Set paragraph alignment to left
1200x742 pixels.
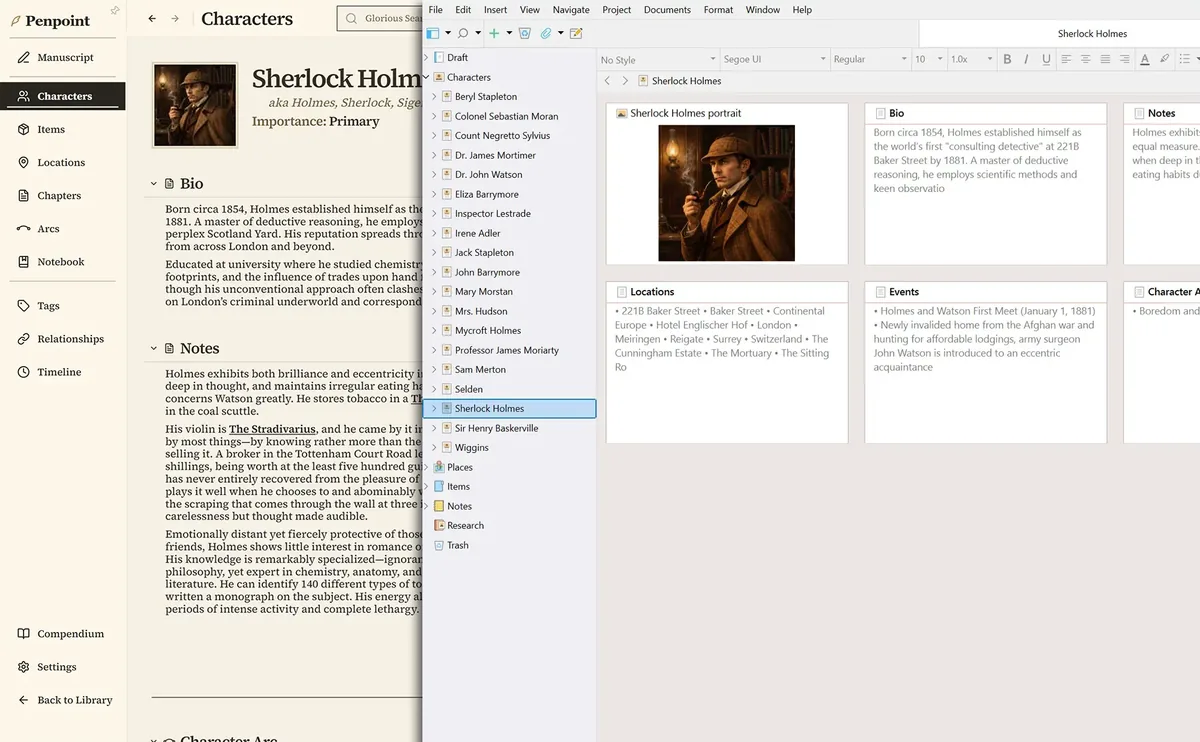(x=1066, y=59)
